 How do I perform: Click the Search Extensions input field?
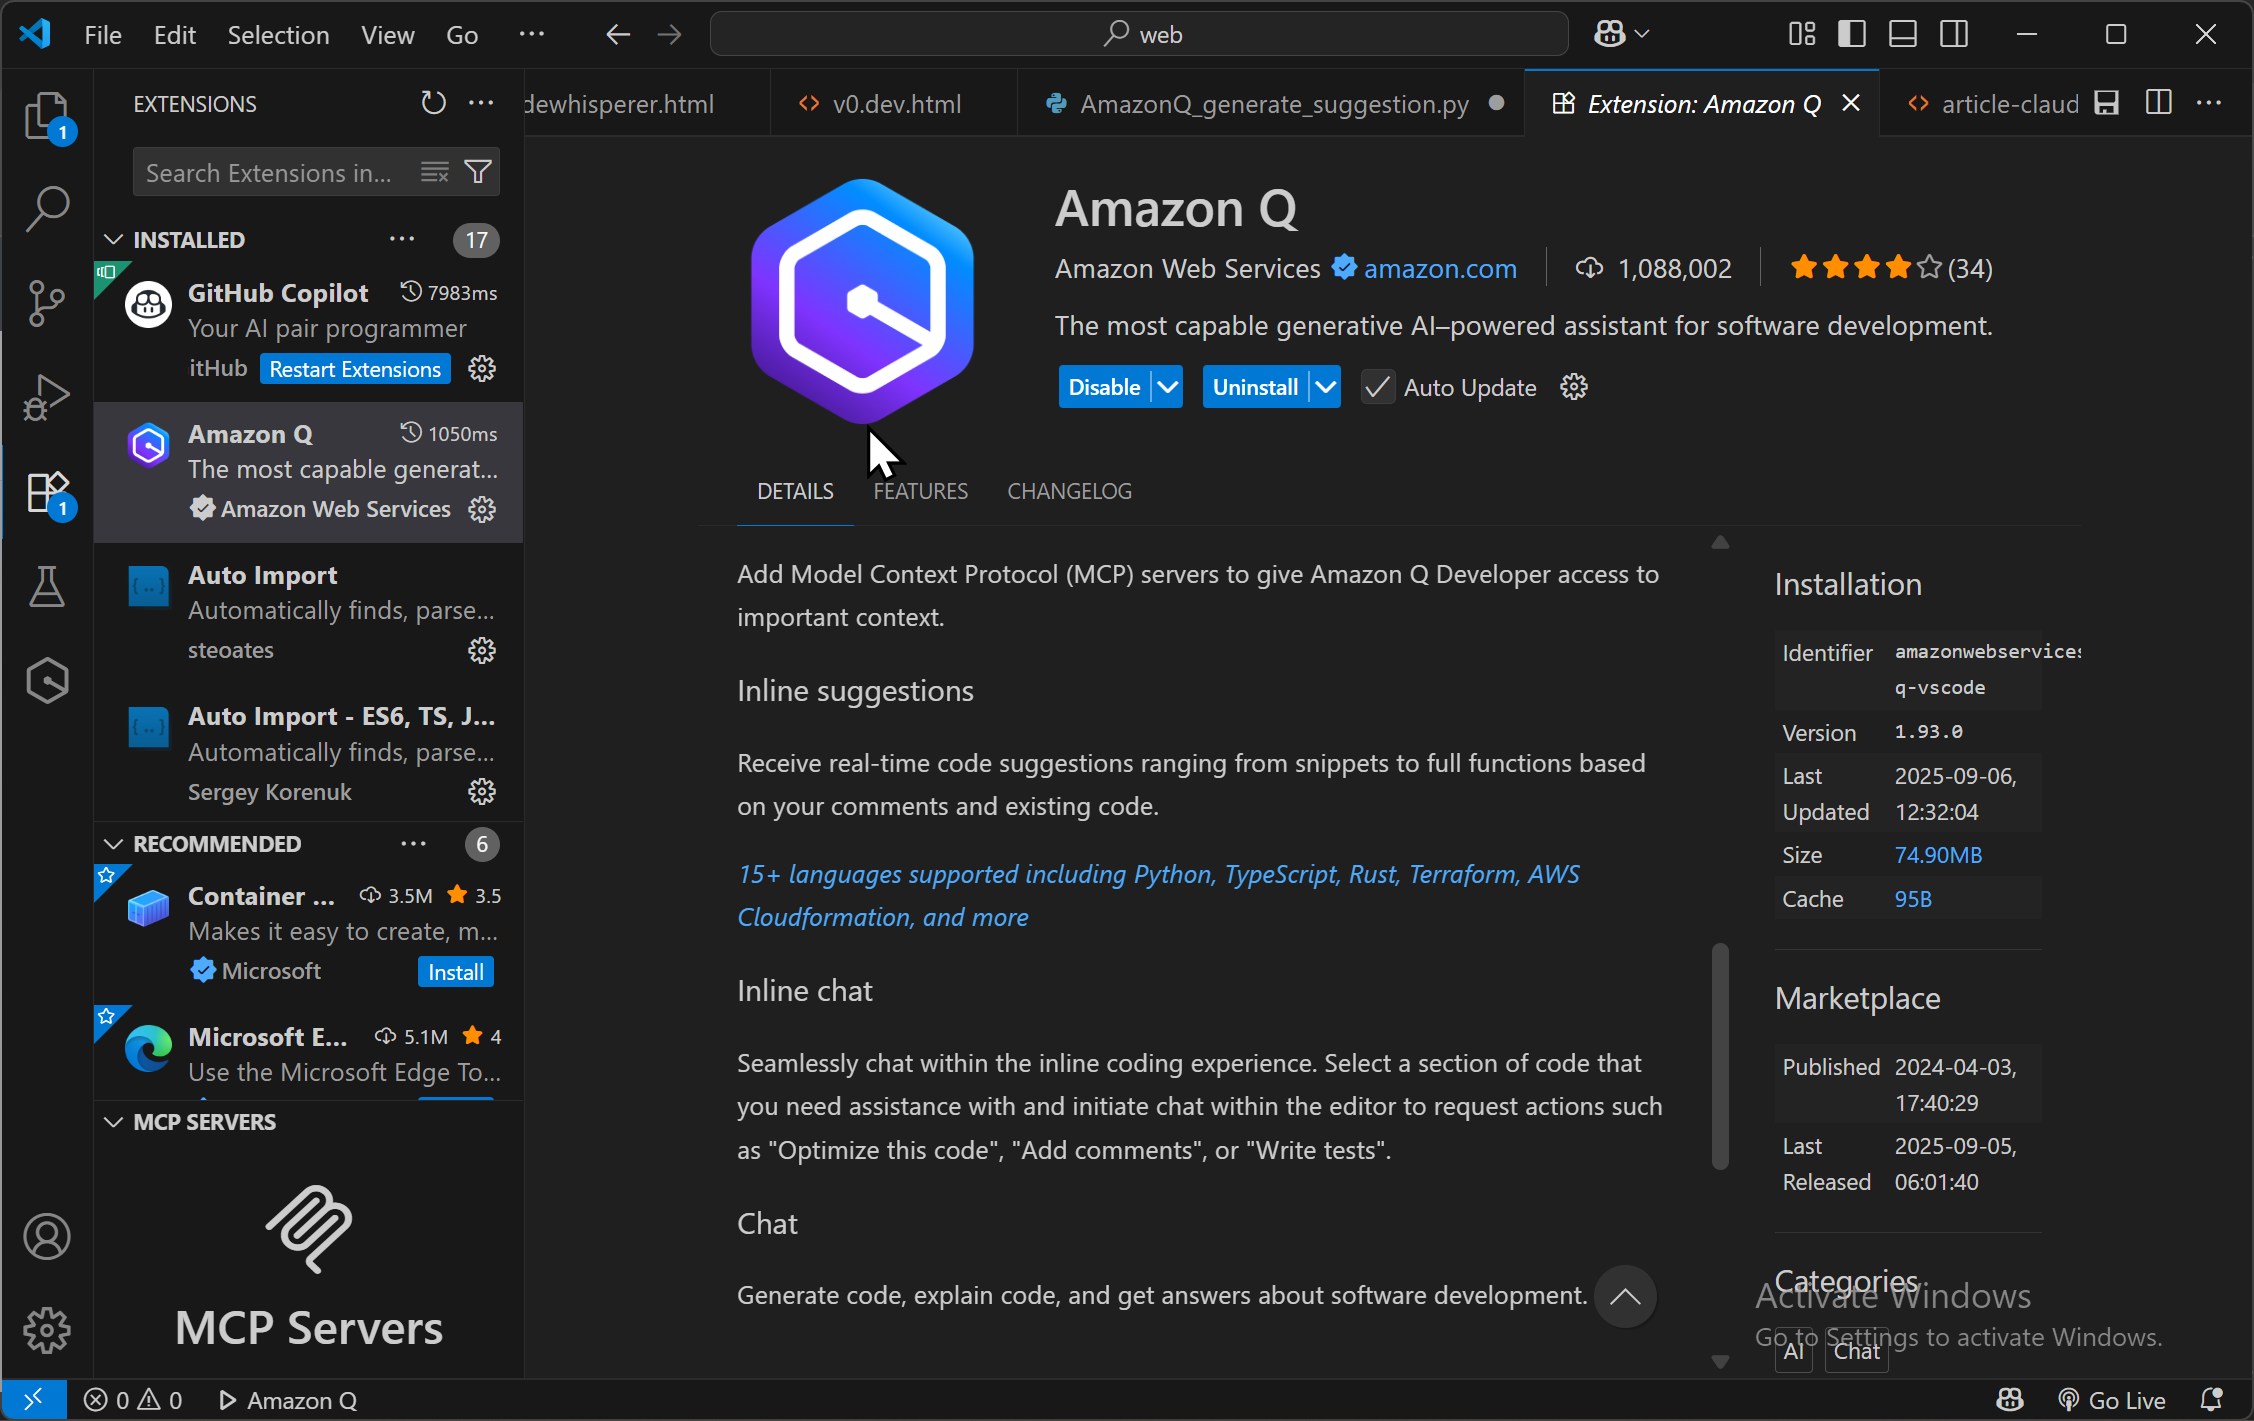click(x=270, y=173)
